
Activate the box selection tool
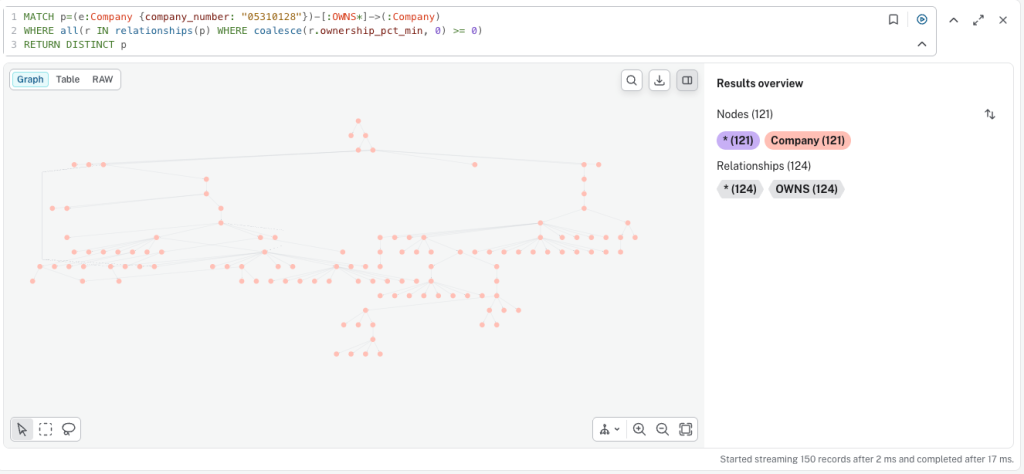pyautogui.click(x=46, y=429)
